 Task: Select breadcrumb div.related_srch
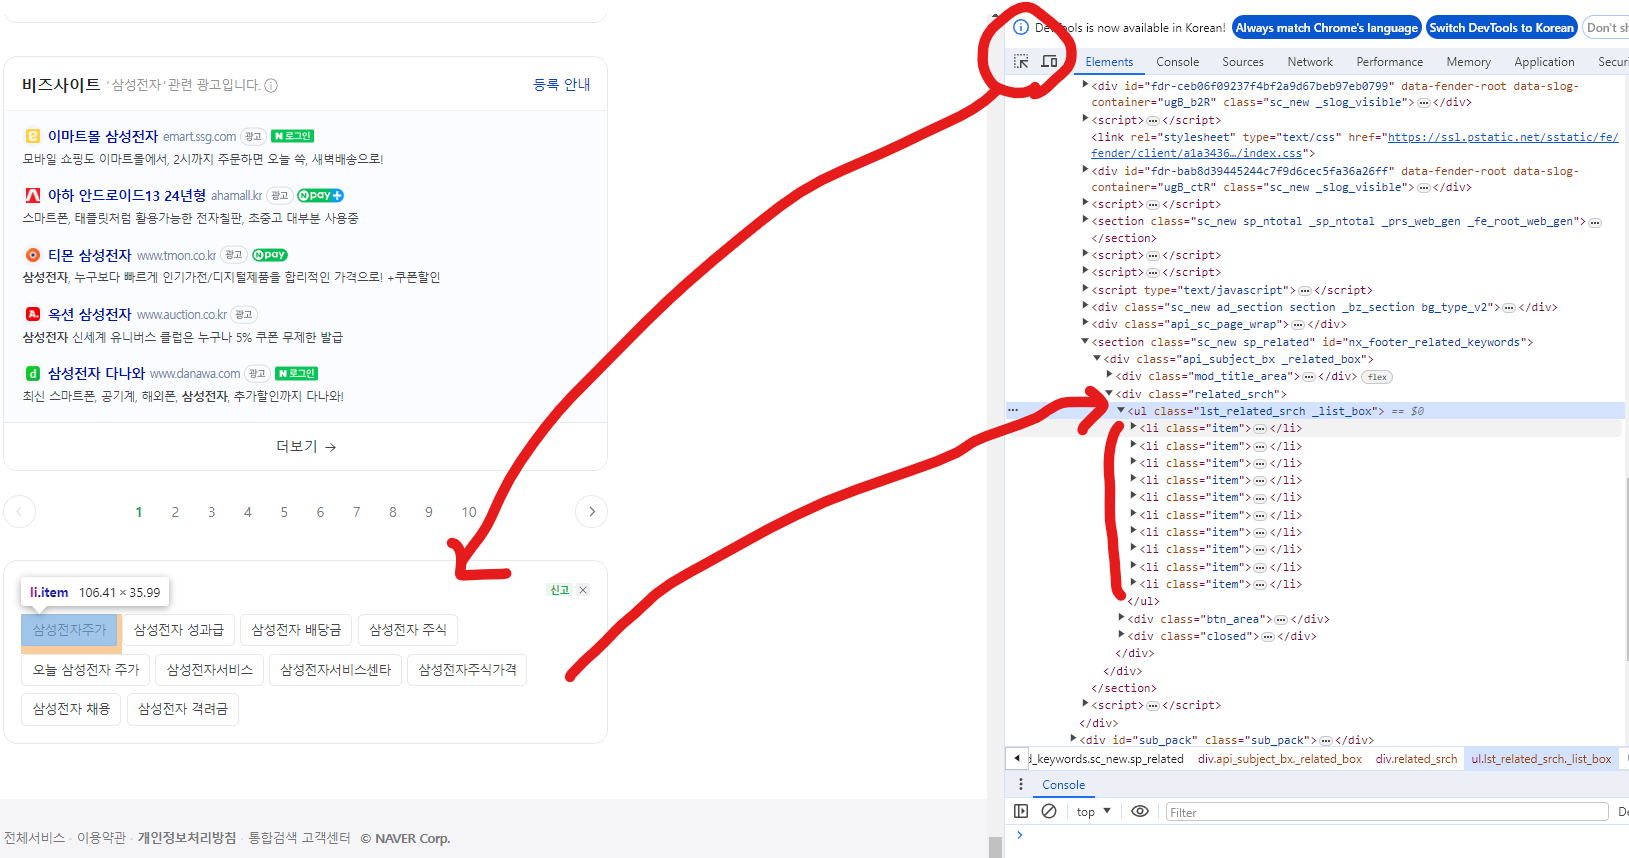pos(1416,759)
